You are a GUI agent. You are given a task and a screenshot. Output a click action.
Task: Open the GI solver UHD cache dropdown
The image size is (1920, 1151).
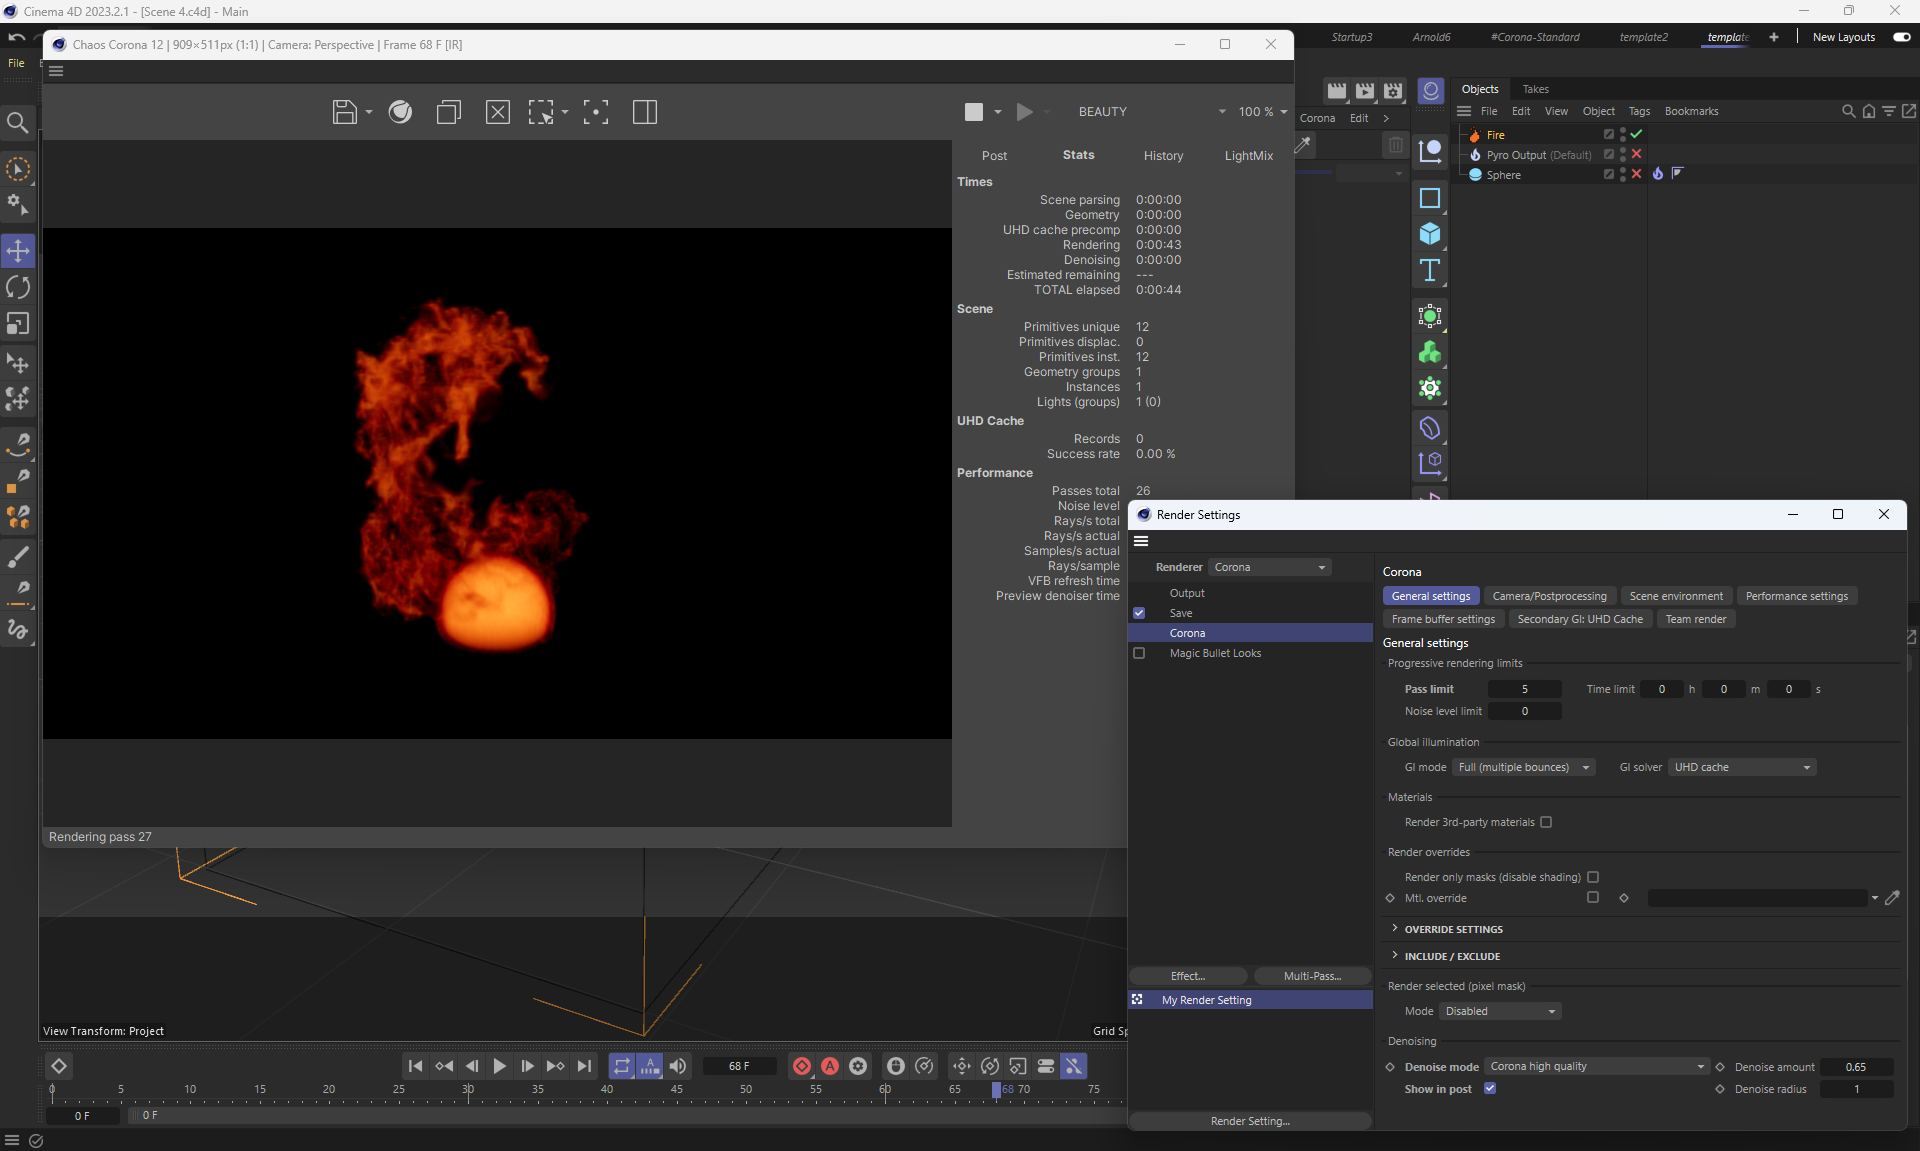pyautogui.click(x=1742, y=767)
